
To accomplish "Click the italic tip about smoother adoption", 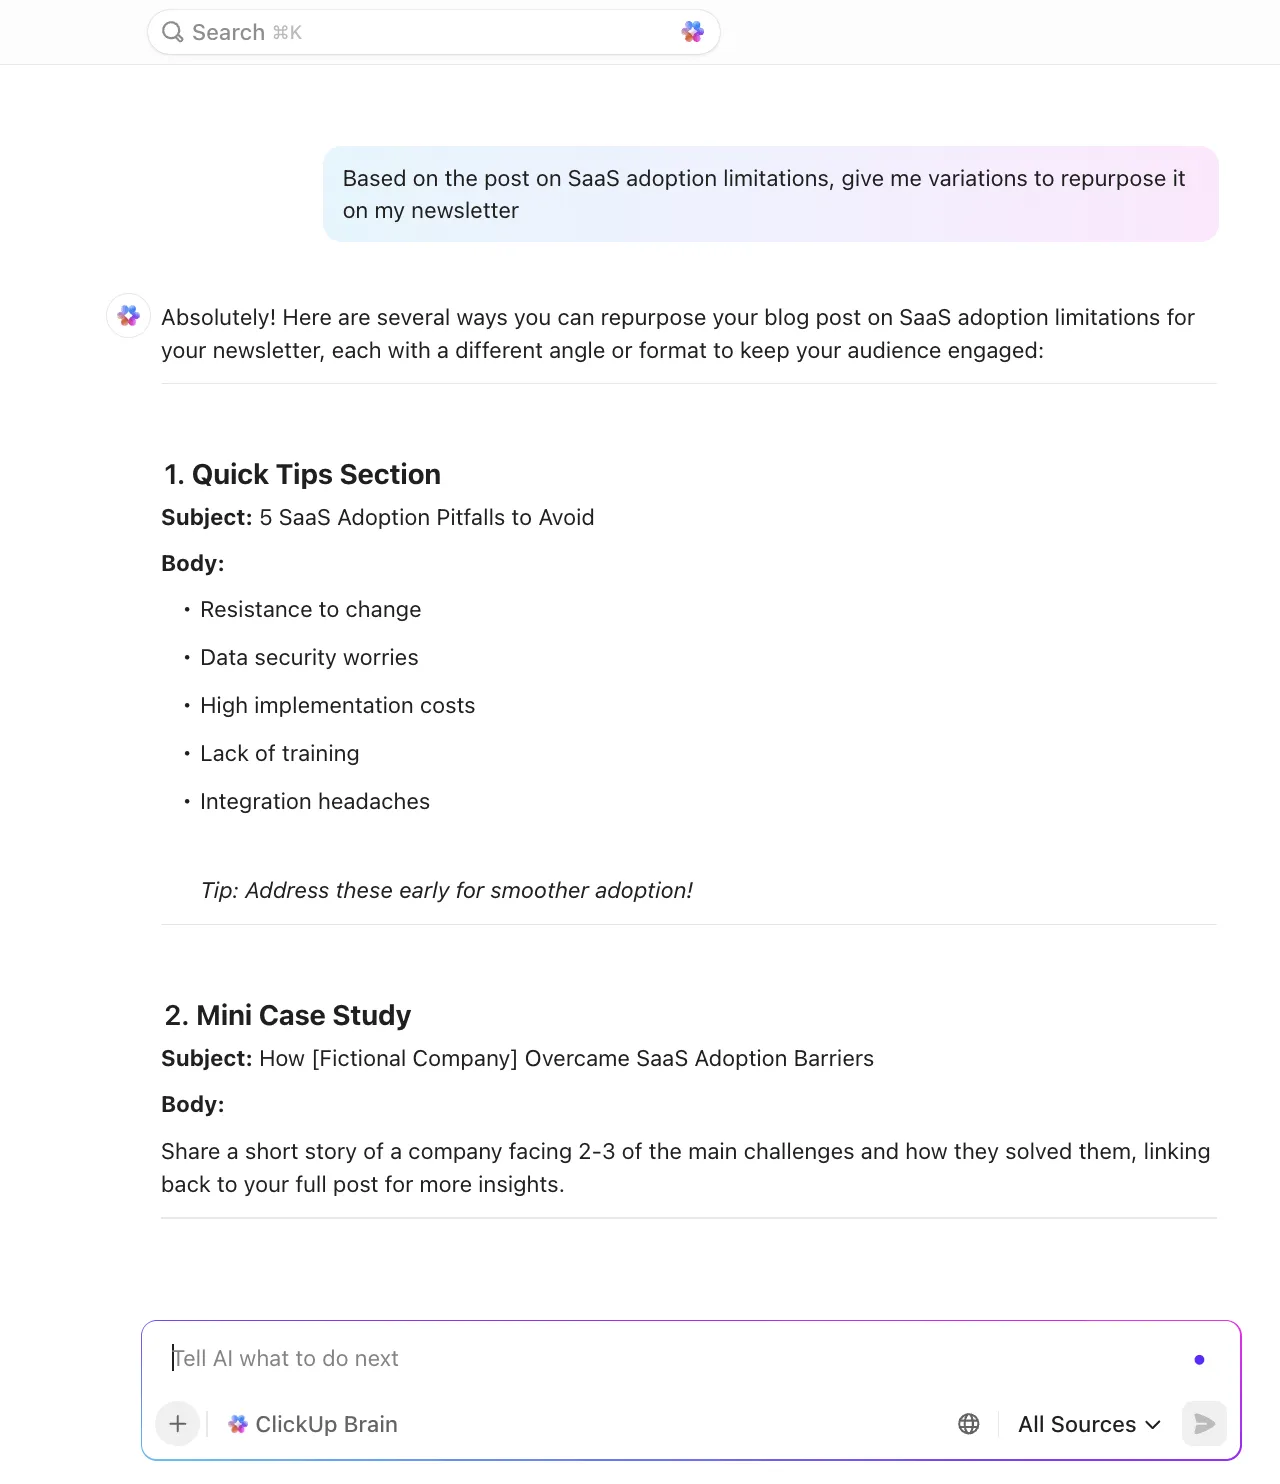I will [x=447, y=890].
